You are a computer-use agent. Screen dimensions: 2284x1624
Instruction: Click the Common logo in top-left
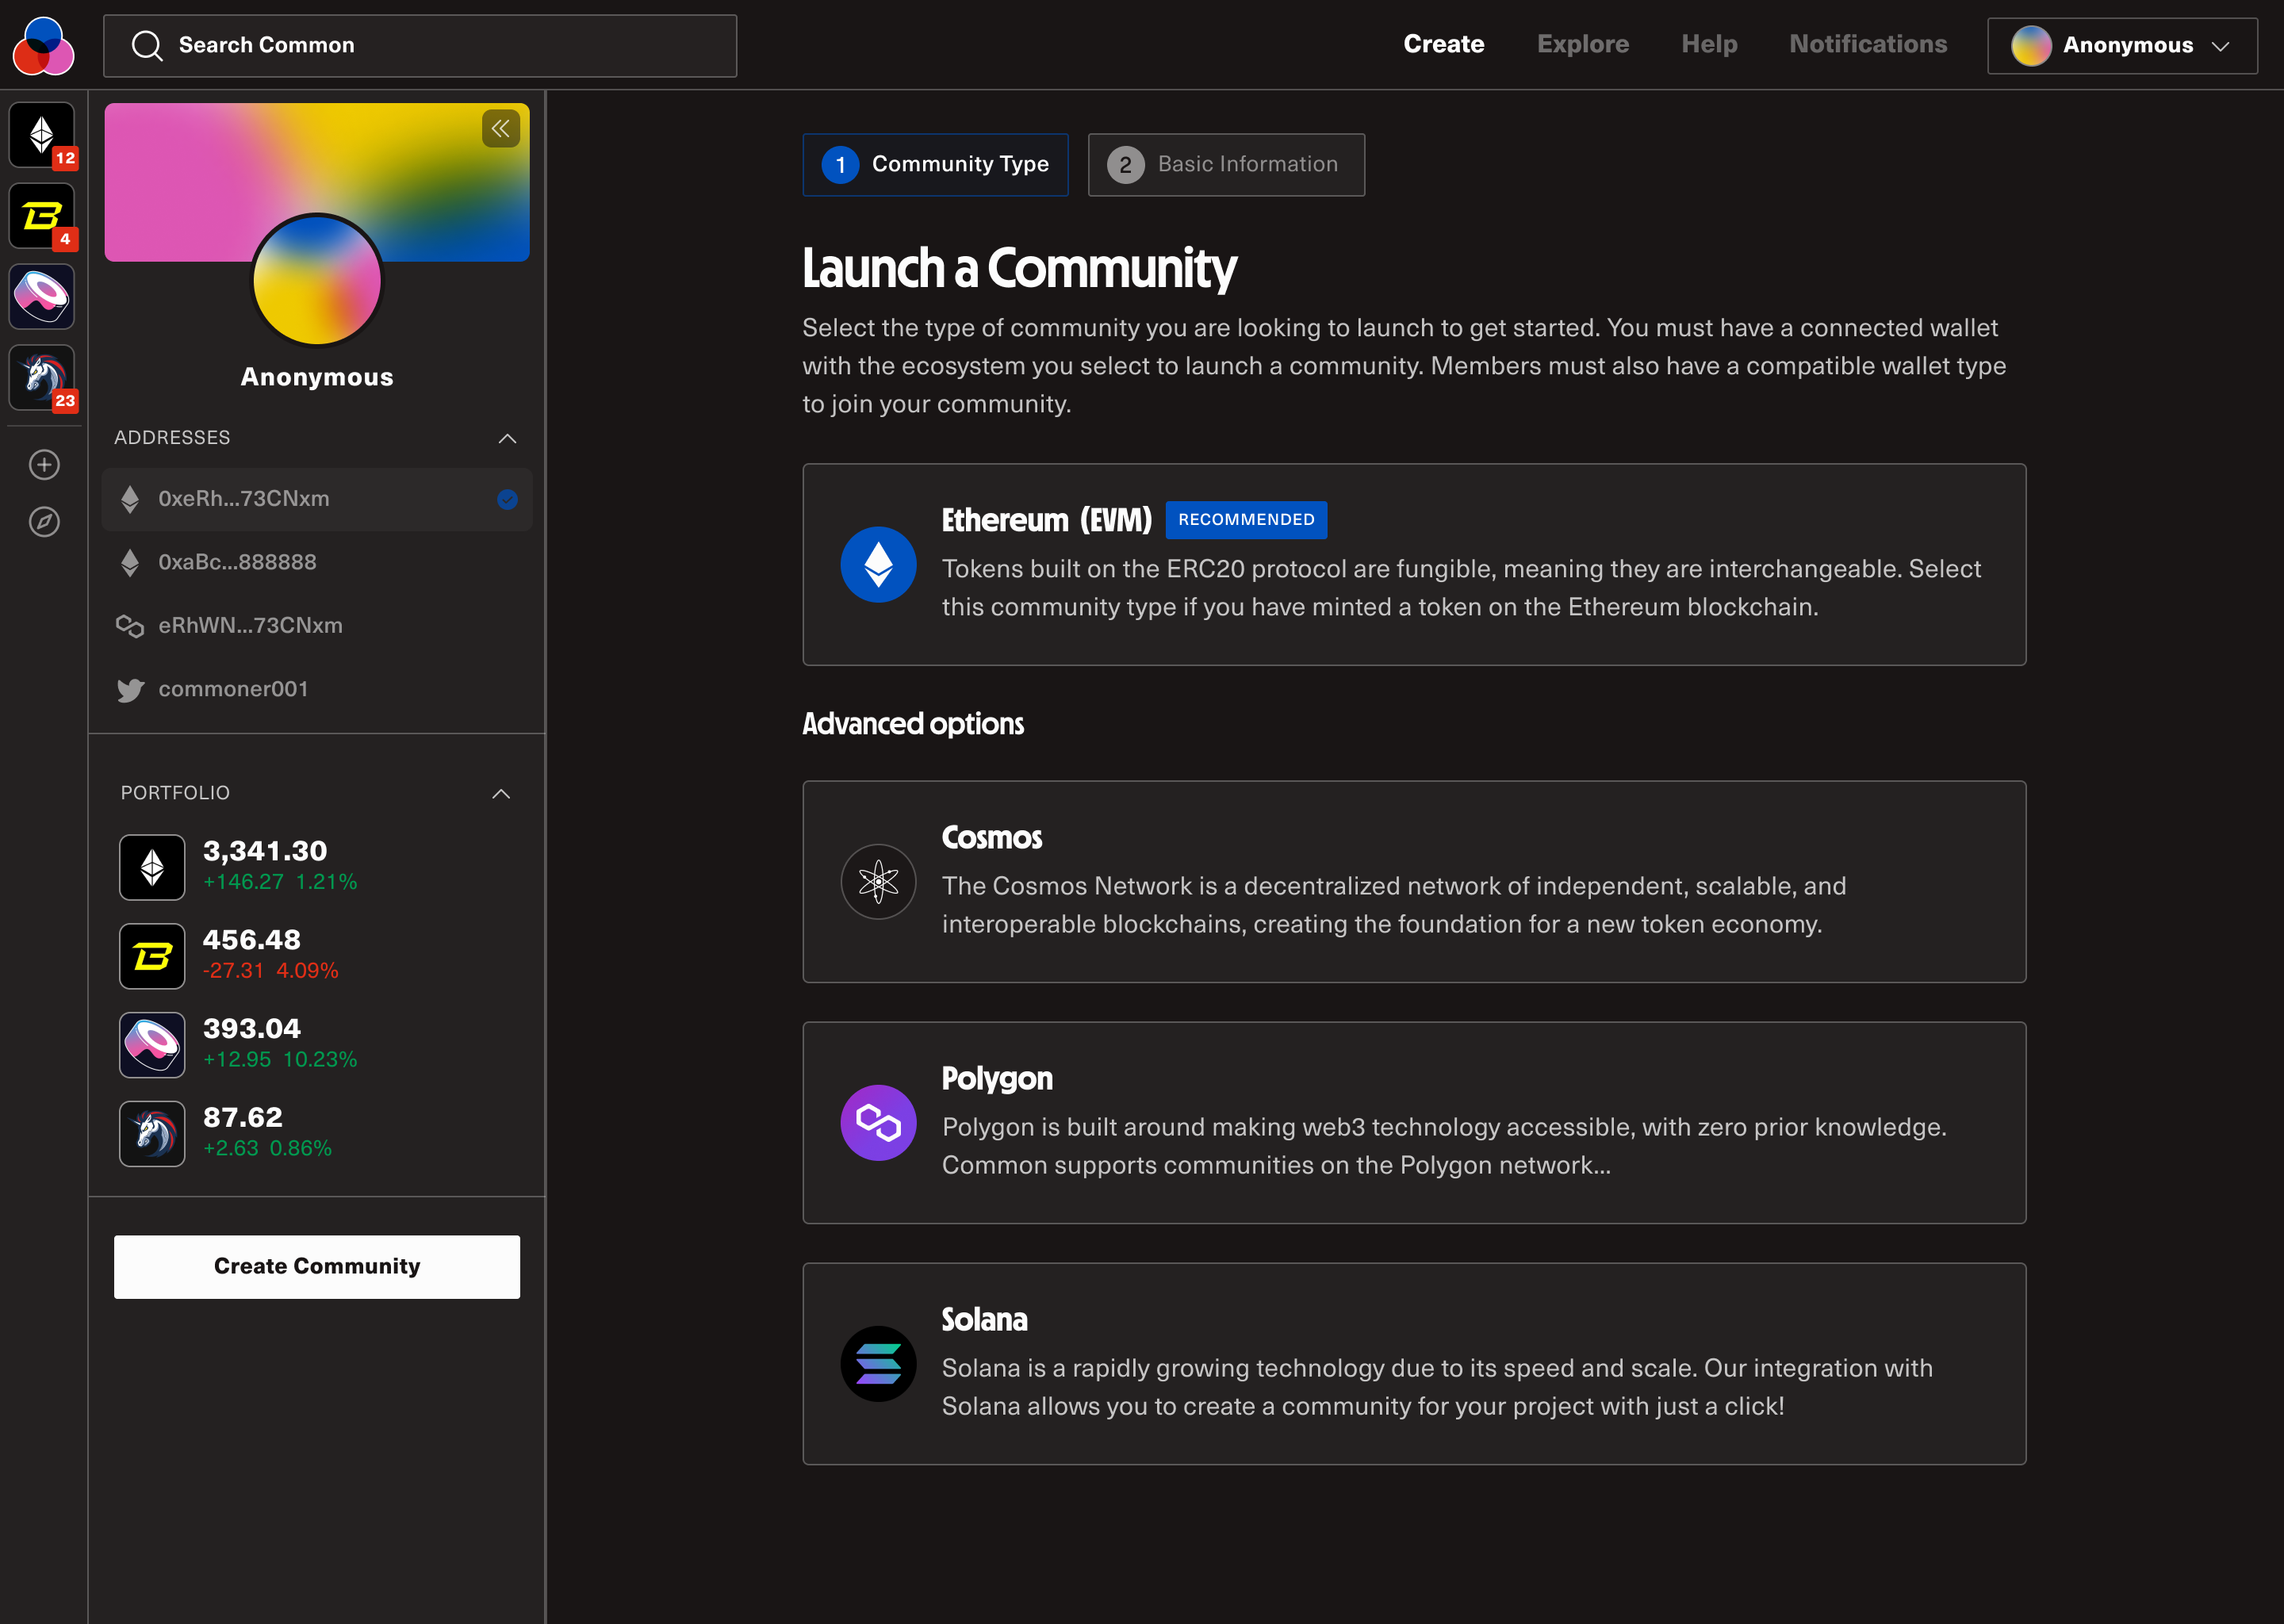click(x=43, y=45)
